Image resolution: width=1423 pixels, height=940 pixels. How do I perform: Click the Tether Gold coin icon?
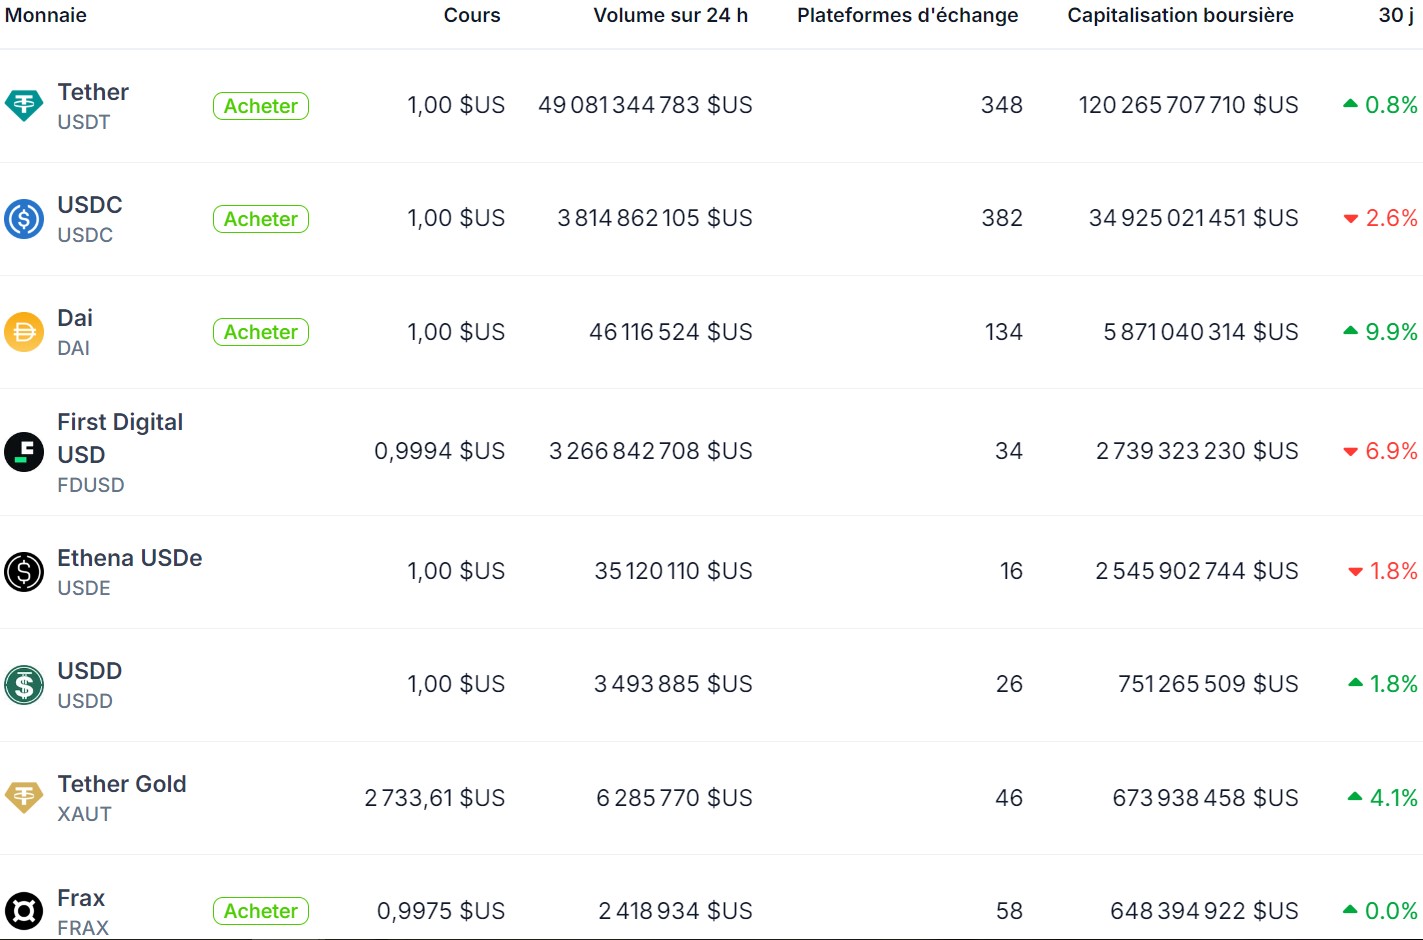[x=24, y=797]
